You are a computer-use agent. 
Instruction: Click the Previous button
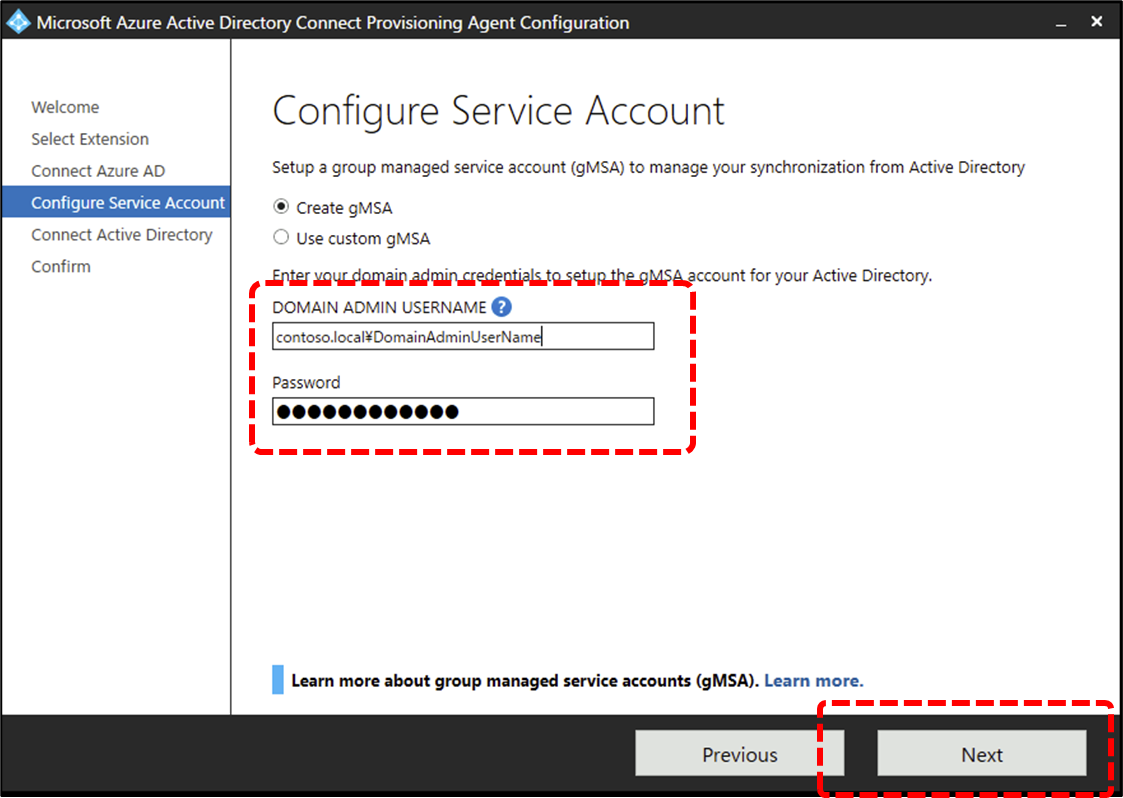[x=739, y=754]
